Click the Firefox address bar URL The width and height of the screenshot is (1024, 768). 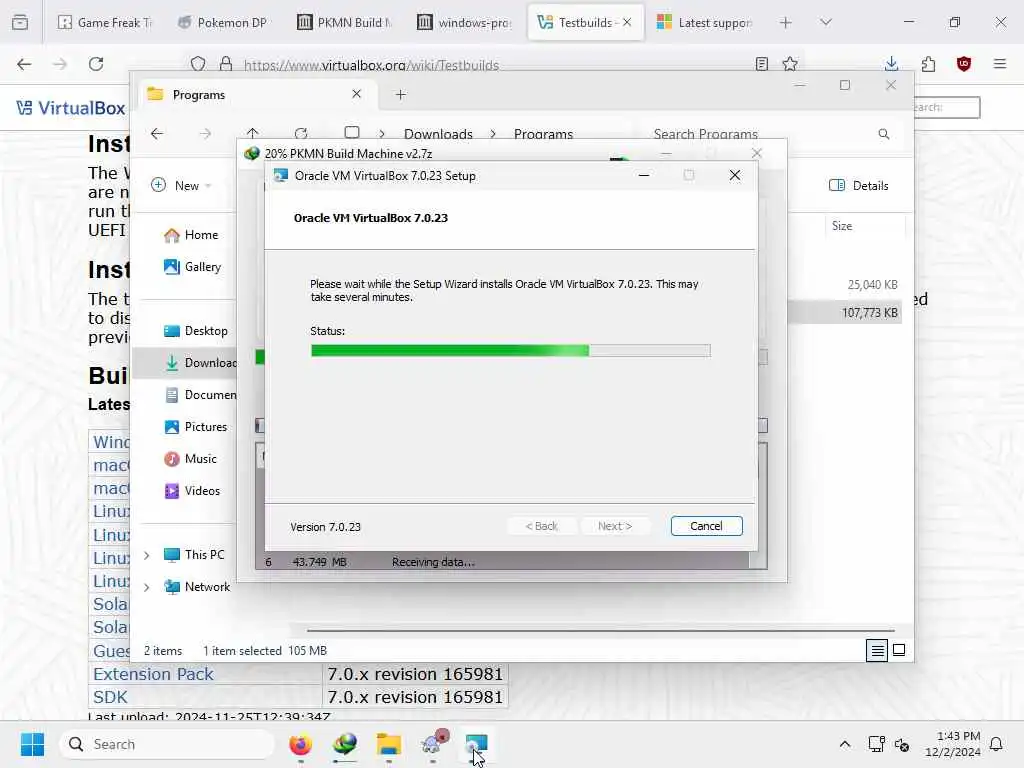point(371,65)
